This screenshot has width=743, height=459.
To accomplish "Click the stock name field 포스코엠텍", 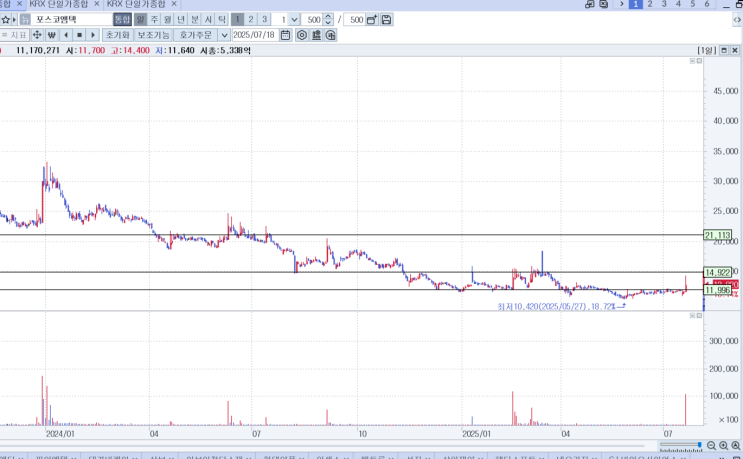I will (71, 19).
